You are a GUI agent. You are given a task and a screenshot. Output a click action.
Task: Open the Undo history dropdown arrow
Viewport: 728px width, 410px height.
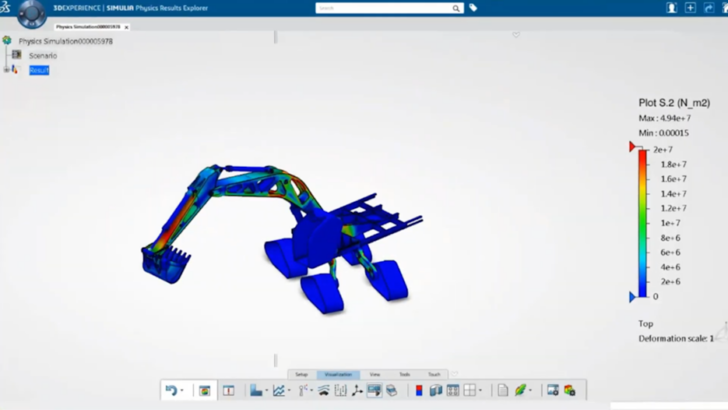tap(182, 390)
